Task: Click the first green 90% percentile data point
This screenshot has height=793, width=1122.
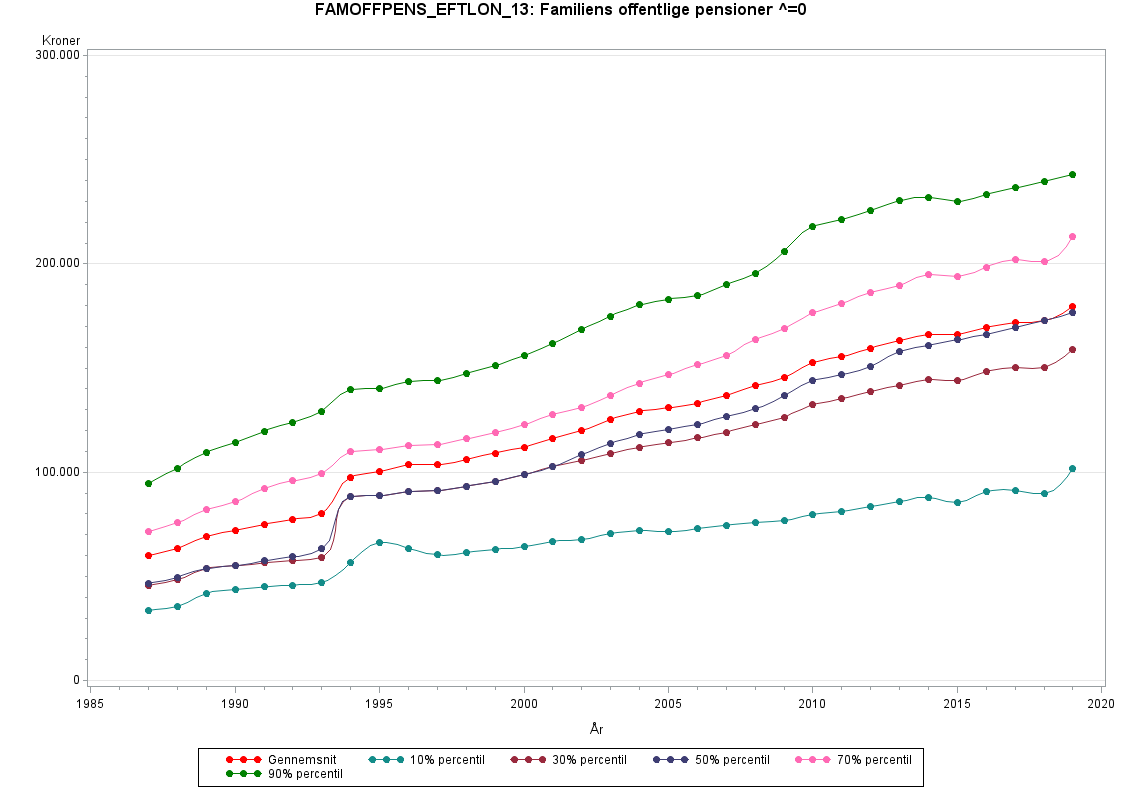Action: point(148,483)
